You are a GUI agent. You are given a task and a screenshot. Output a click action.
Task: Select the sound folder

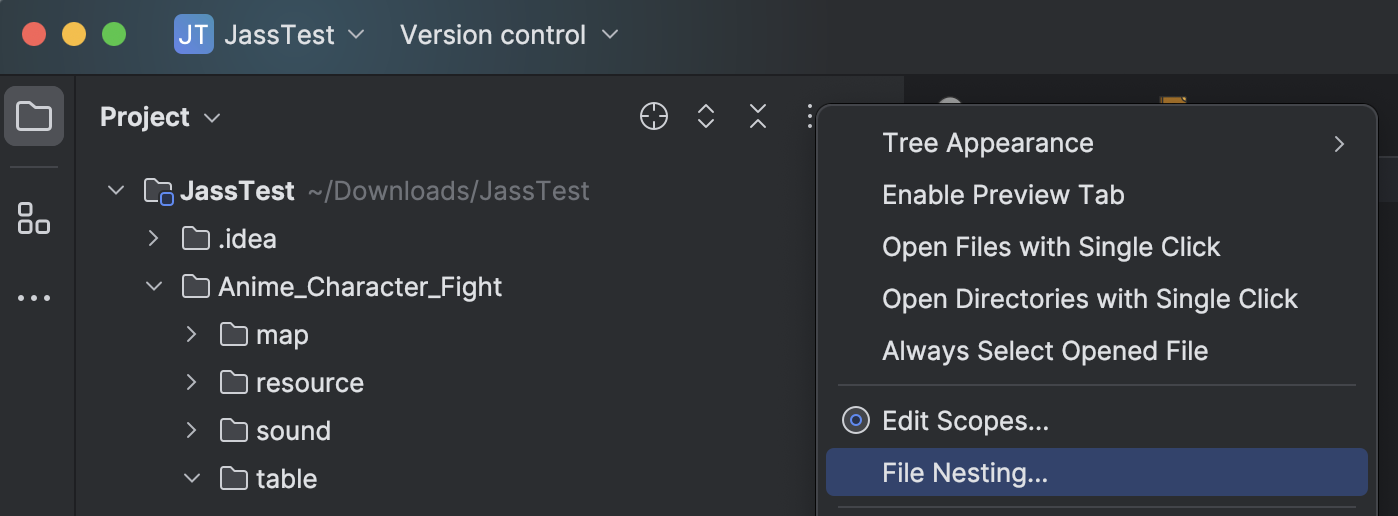click(x=292, y=431)
